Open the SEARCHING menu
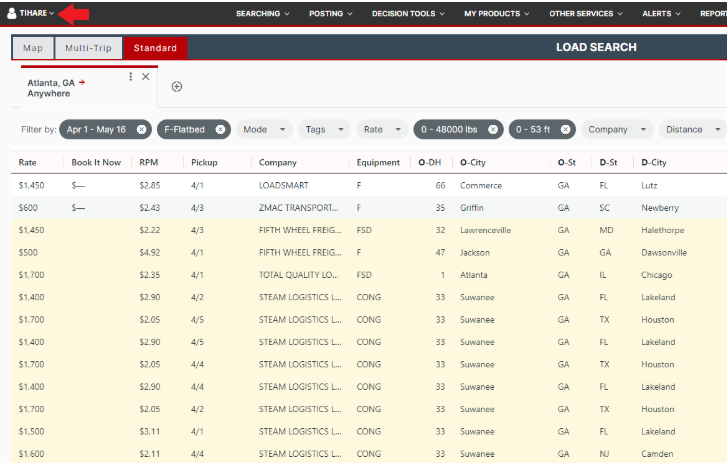This screenshot has height=463, width=727. (262, 14)
